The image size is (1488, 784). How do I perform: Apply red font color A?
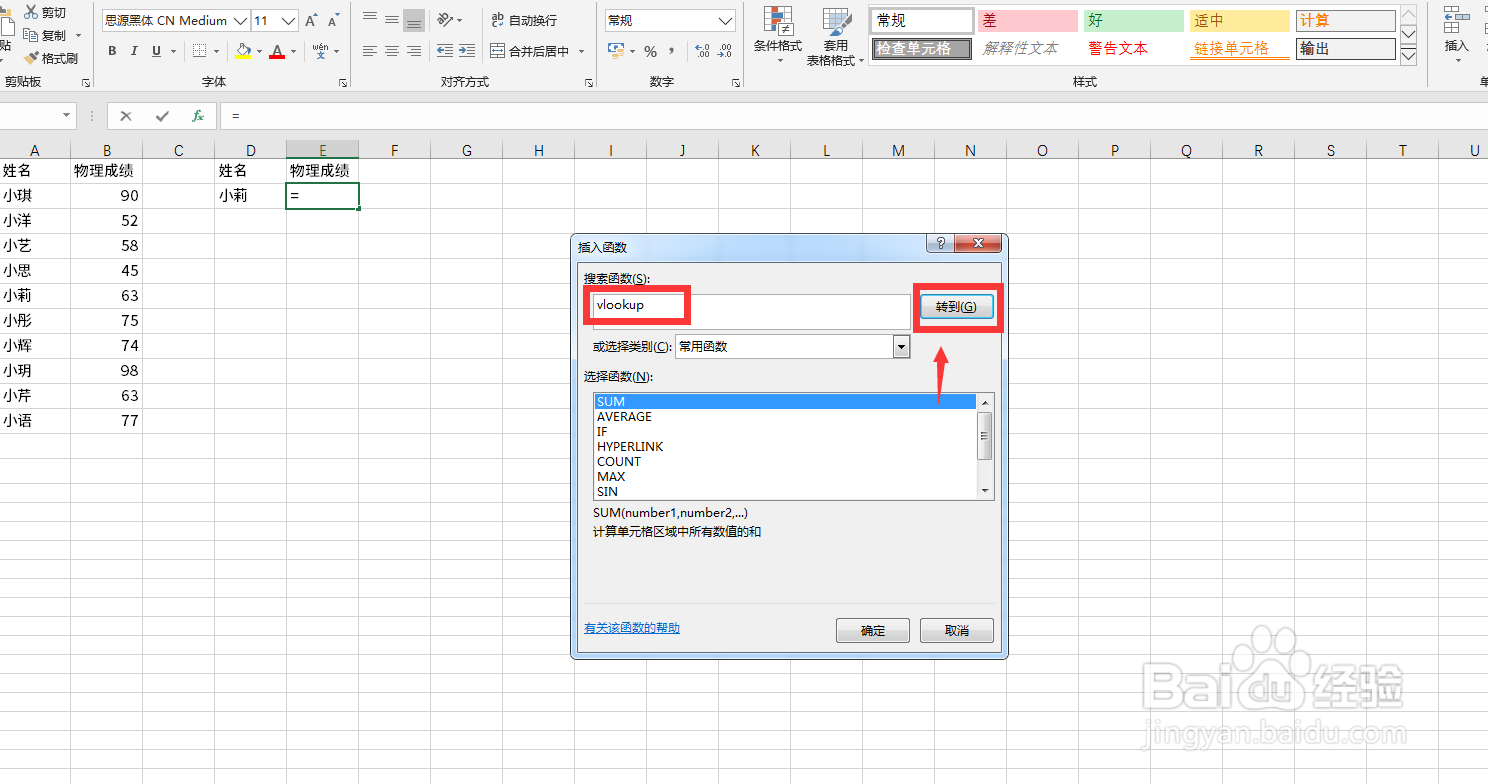pyautogui.click(x=277, y=51)
